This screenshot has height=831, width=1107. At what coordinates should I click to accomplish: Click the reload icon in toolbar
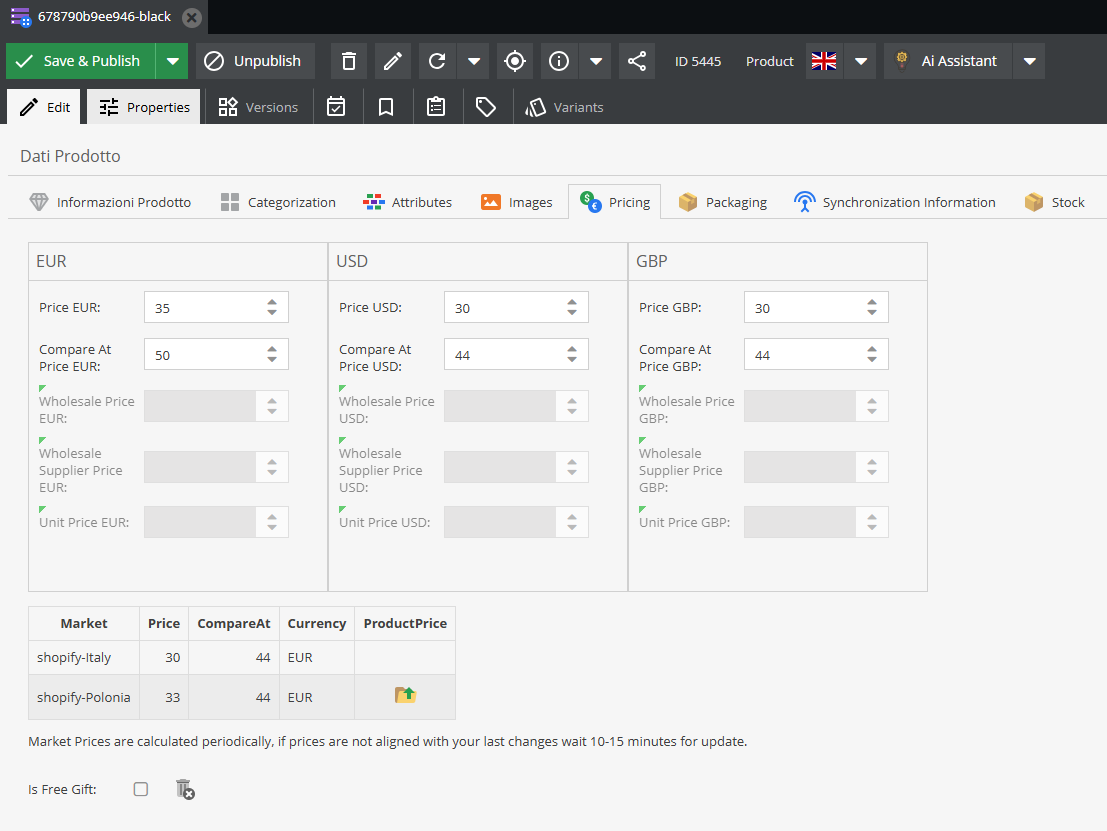(x=437, y=61)
